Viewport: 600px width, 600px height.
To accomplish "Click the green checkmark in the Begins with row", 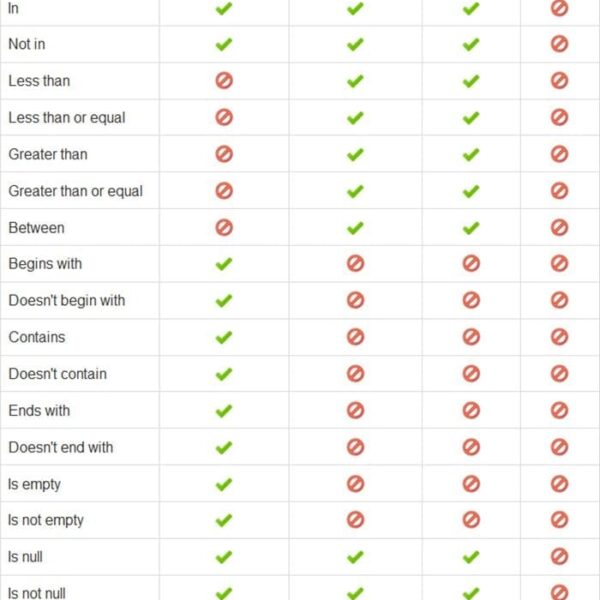I will point(224,264).
